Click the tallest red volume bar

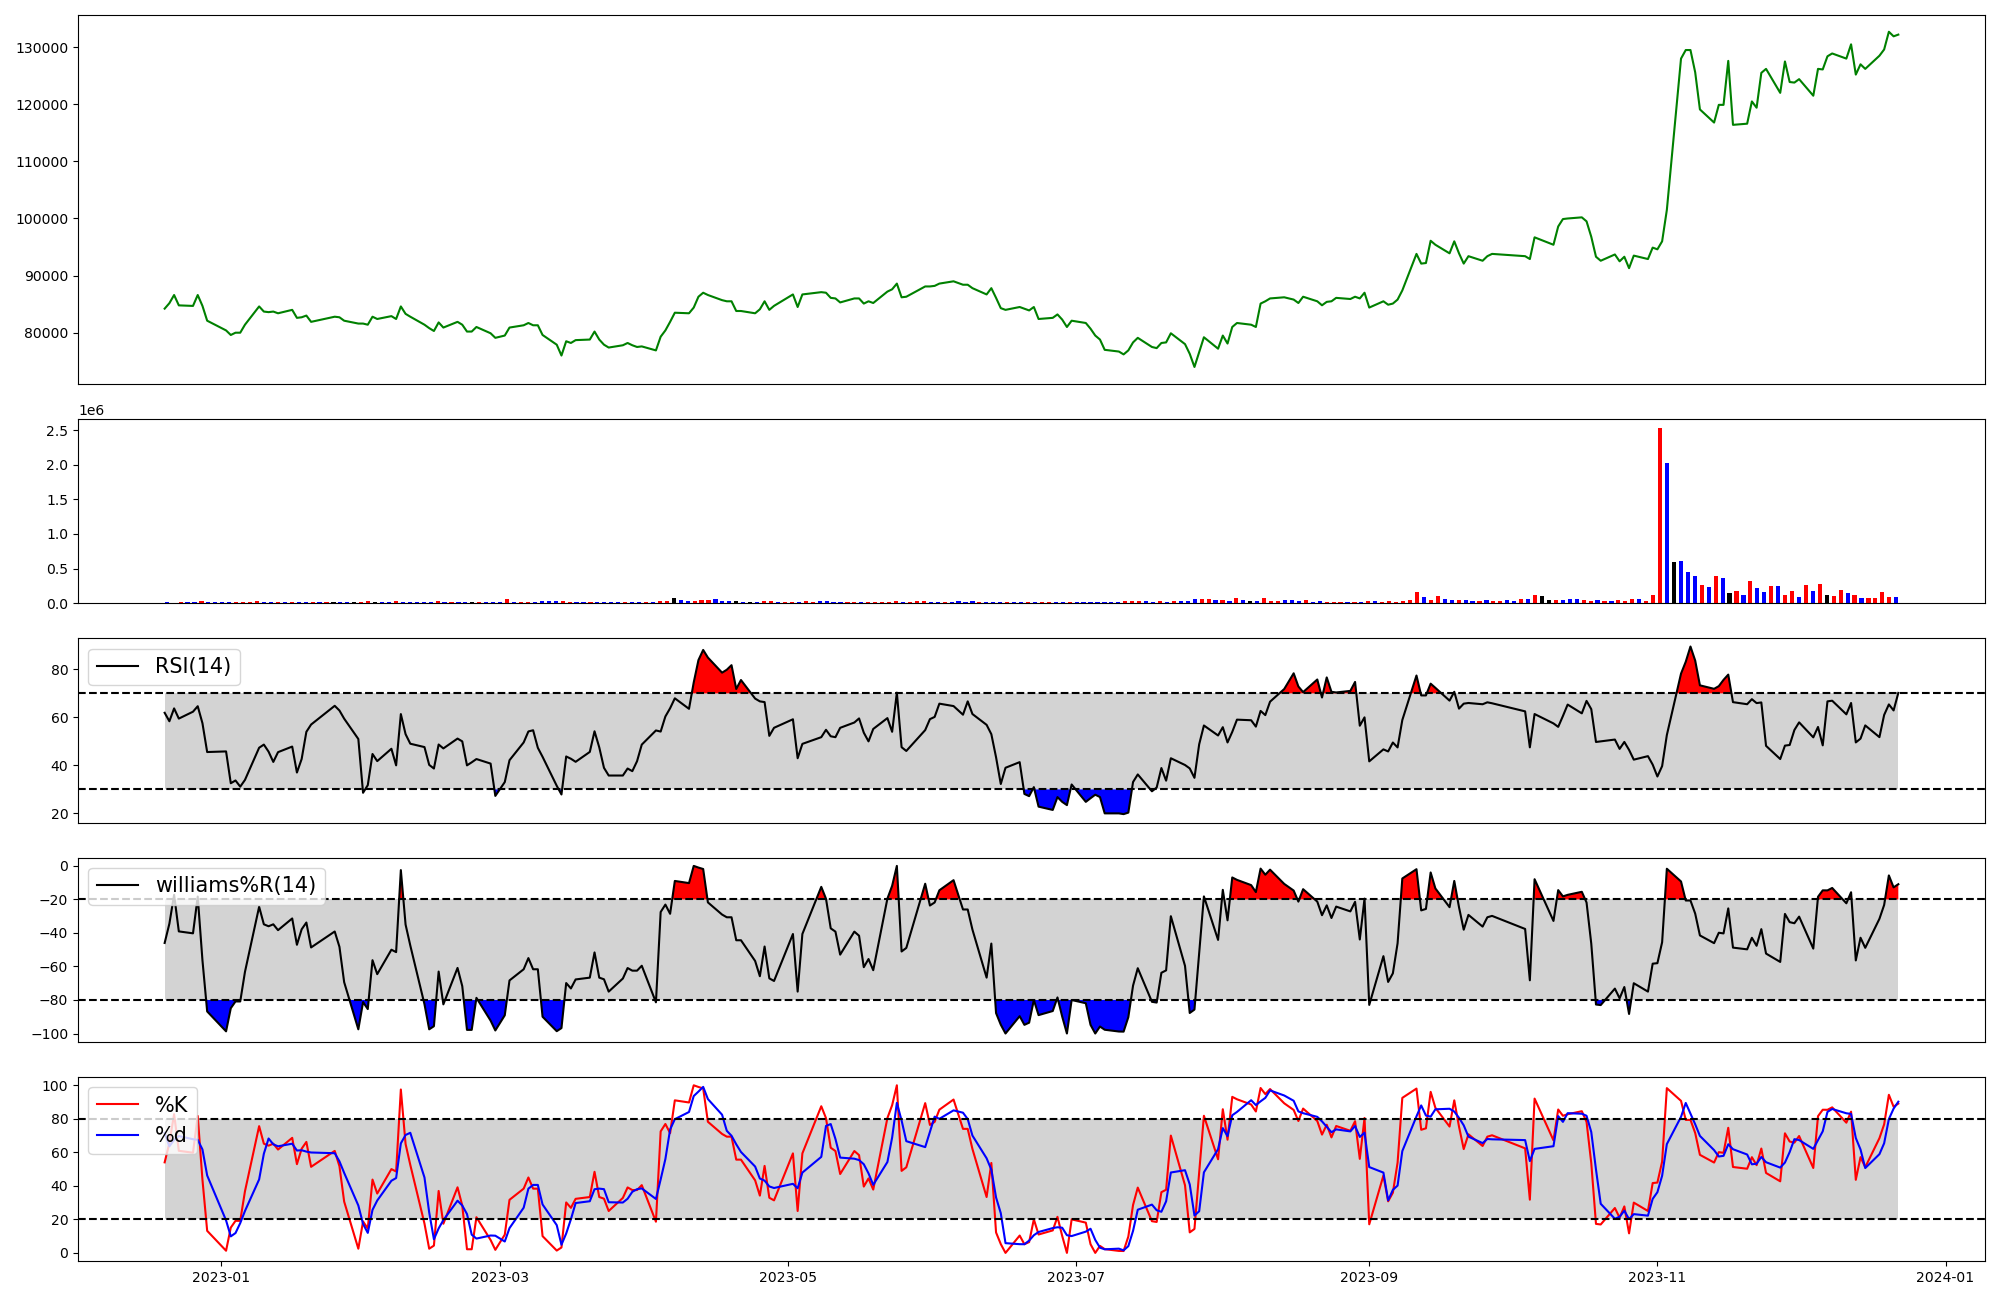point(1660,515)
